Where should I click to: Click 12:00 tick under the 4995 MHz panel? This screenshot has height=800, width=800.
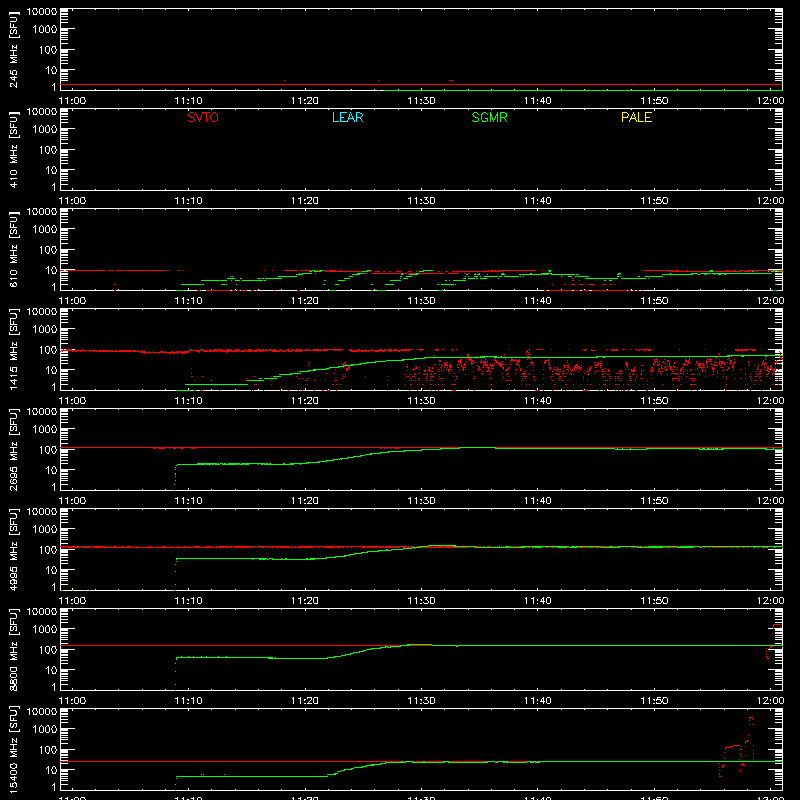coord(770,601)
